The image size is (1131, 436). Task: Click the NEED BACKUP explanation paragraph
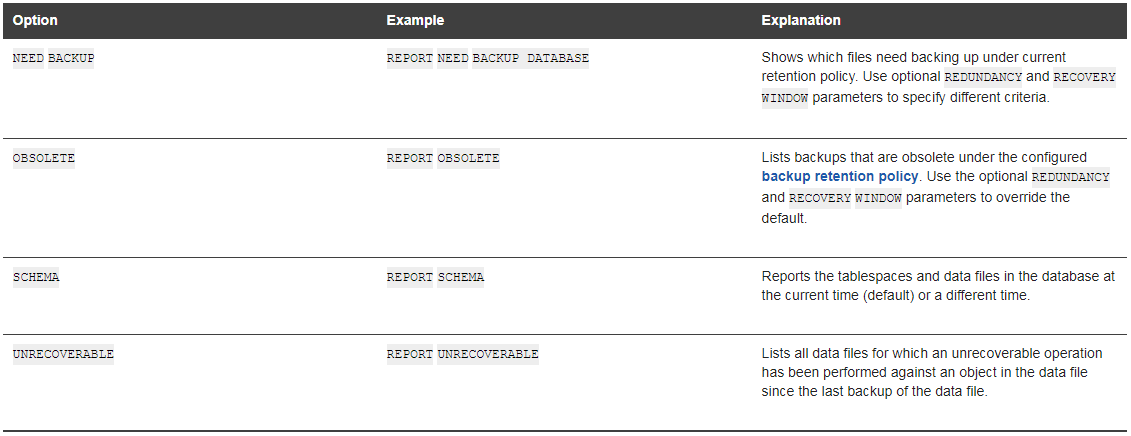tap(938, 77)
